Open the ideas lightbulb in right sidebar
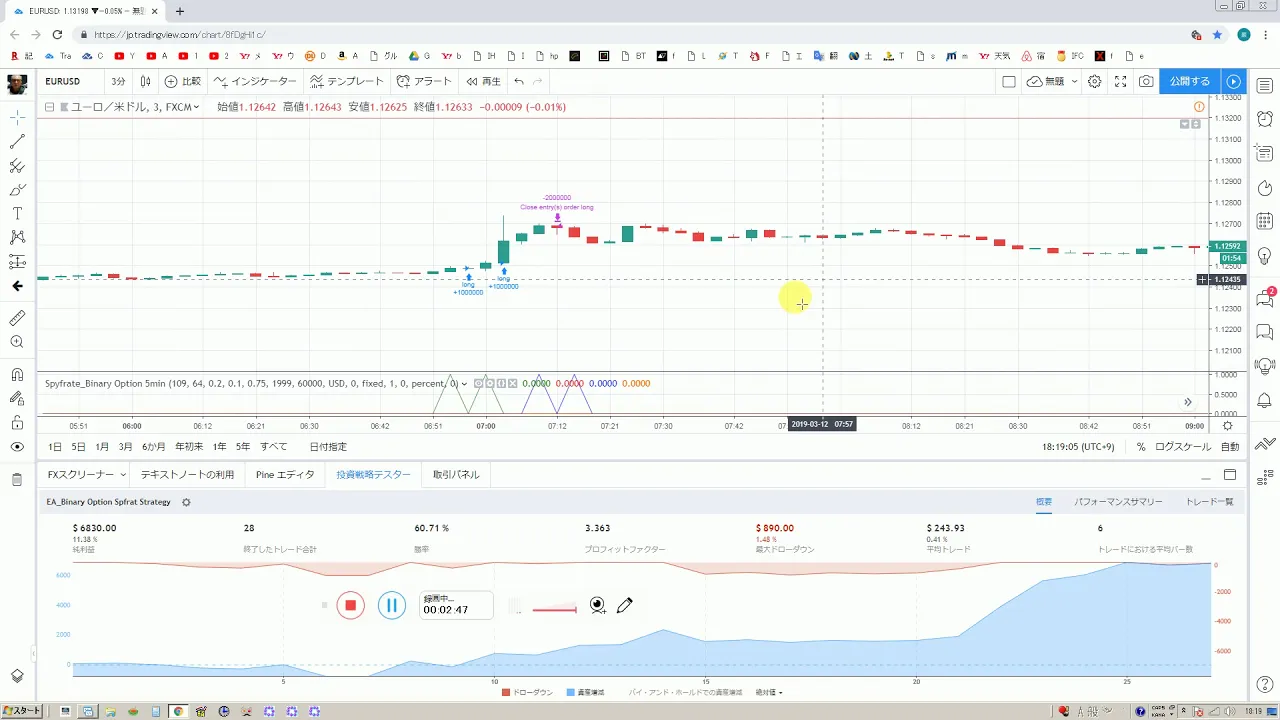 [1264, 255]
